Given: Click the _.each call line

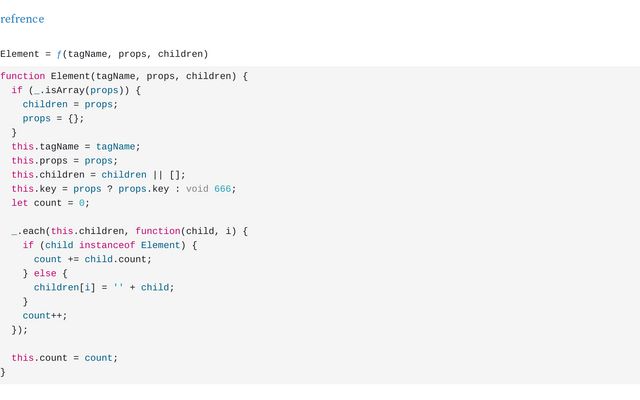Looking at the screenshot, I should (x=129, y=231).
